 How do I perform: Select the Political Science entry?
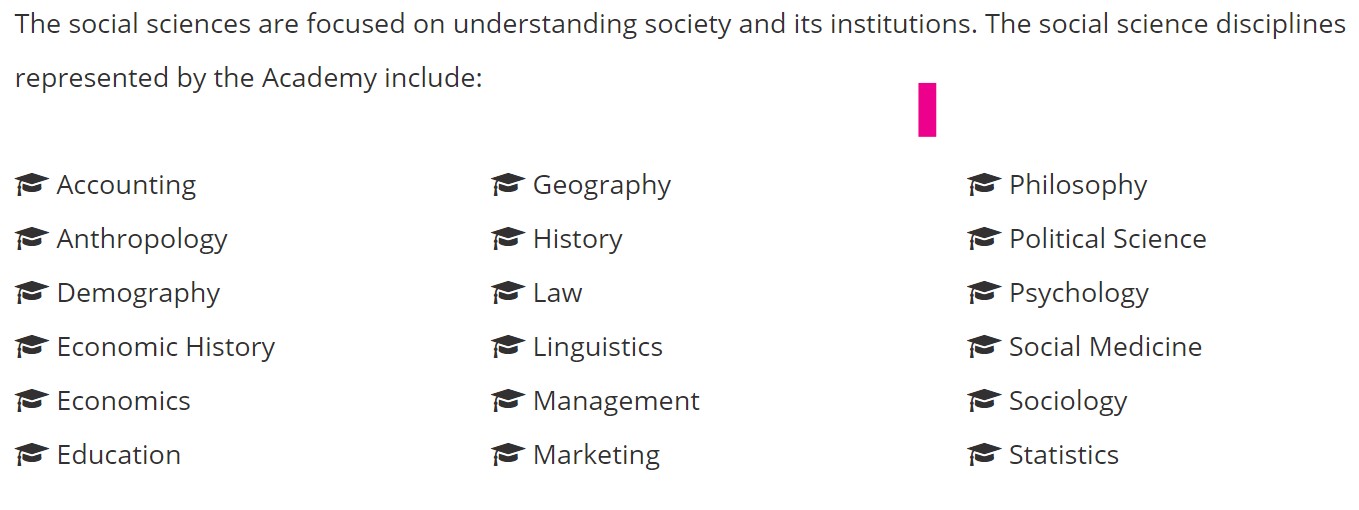click(x=1107, y=239)
